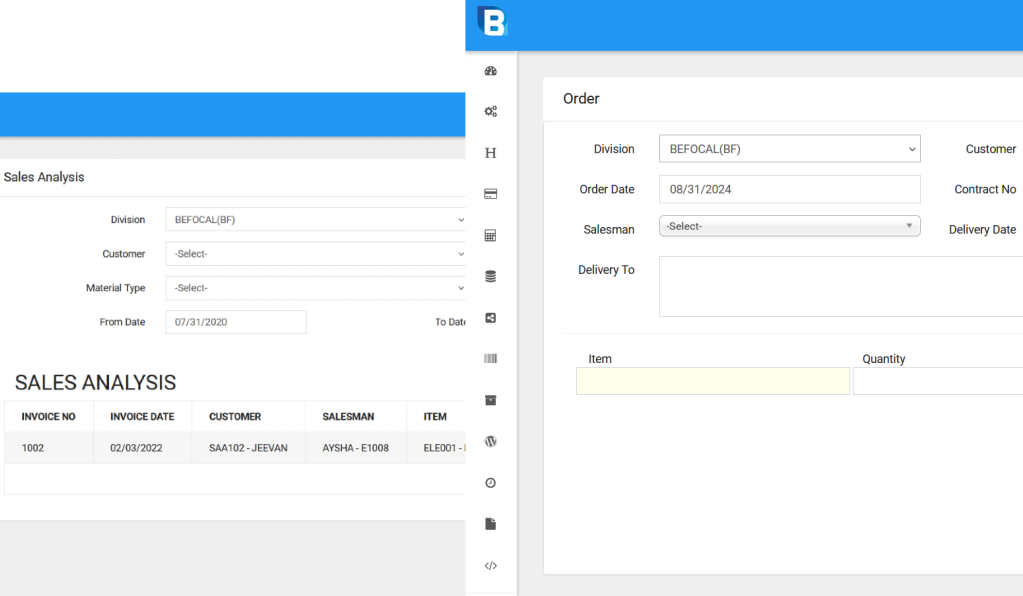
Task: Click the calculator icon in sidebar
Action: 490,236
